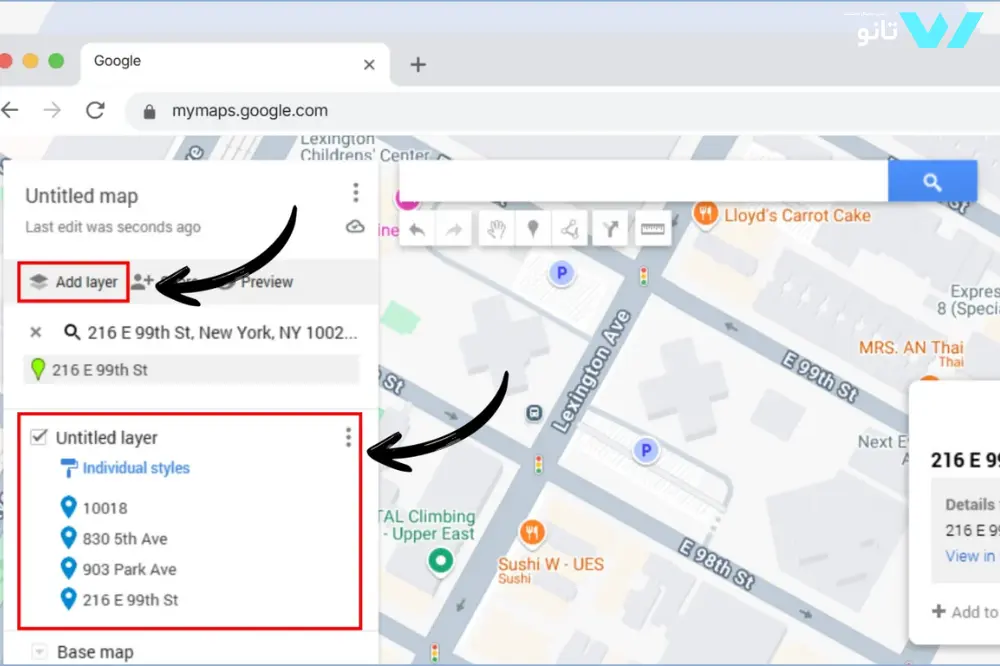The image size is (1000, 666).
Task: Click the Google browser tab
Action: tap(220, 62)
